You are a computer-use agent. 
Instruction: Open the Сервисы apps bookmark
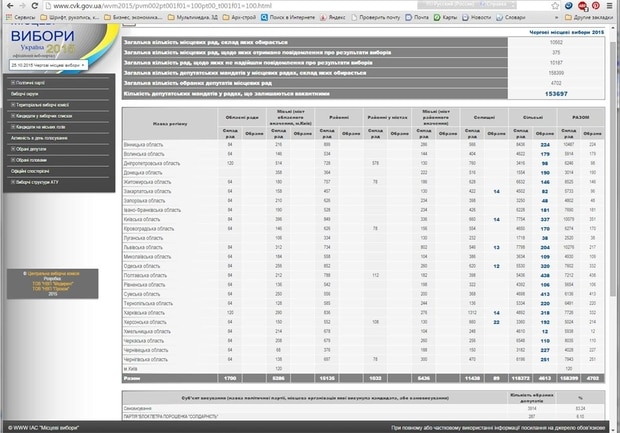(x=20, y=18)
